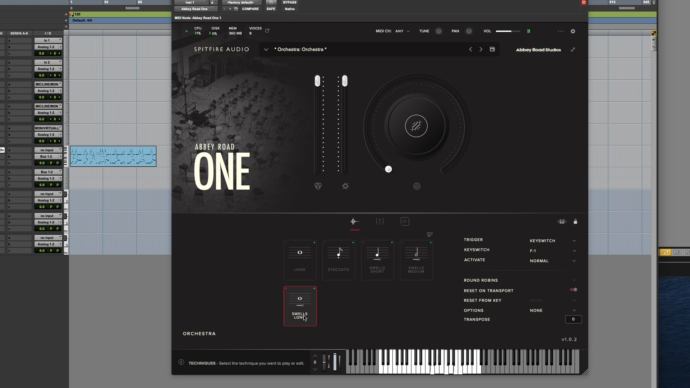Click the big knob white dot handle
Screen dimensions: 690x388
coord(388,169)
